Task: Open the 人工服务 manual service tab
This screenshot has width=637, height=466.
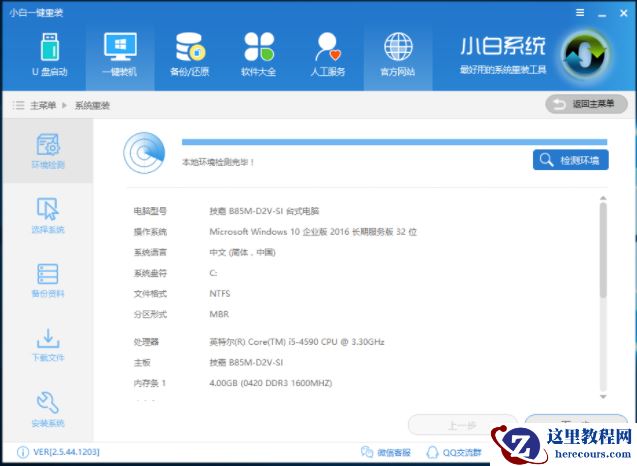Action: [x=328, y=55]
